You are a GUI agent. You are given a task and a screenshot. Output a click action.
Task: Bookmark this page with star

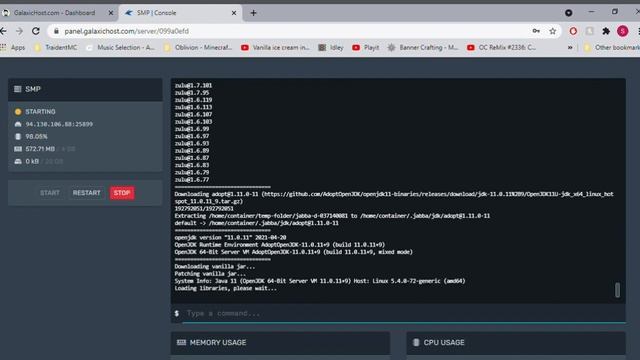pos(553,31)
